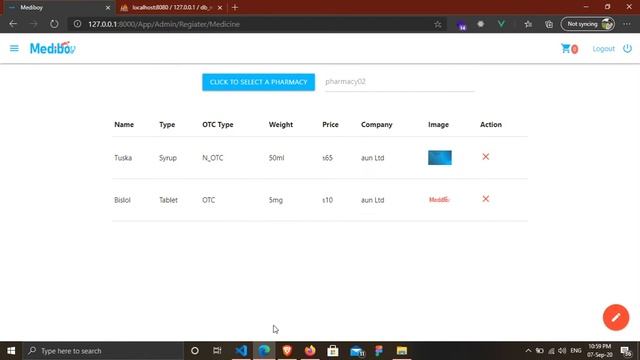Viewport: 640px width, 360px height.
Task: Click the purple extension icon in toolbar
Action: (x=461, y=25)
